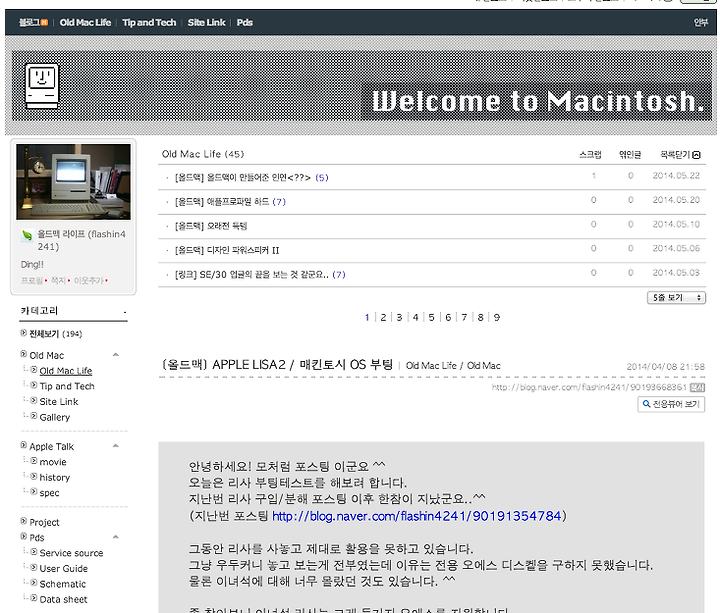Image resolution: width=720 pixels, height=613 pixels.
Task: Open the Apple Talk category
Action: (x=51, y=446)
